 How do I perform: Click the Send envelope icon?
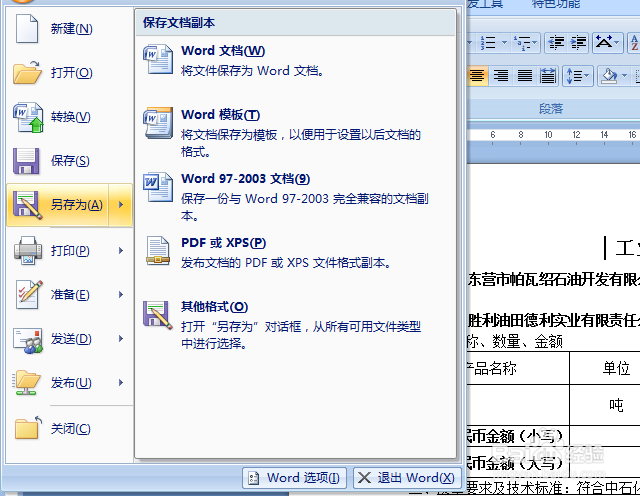(28, 340)
